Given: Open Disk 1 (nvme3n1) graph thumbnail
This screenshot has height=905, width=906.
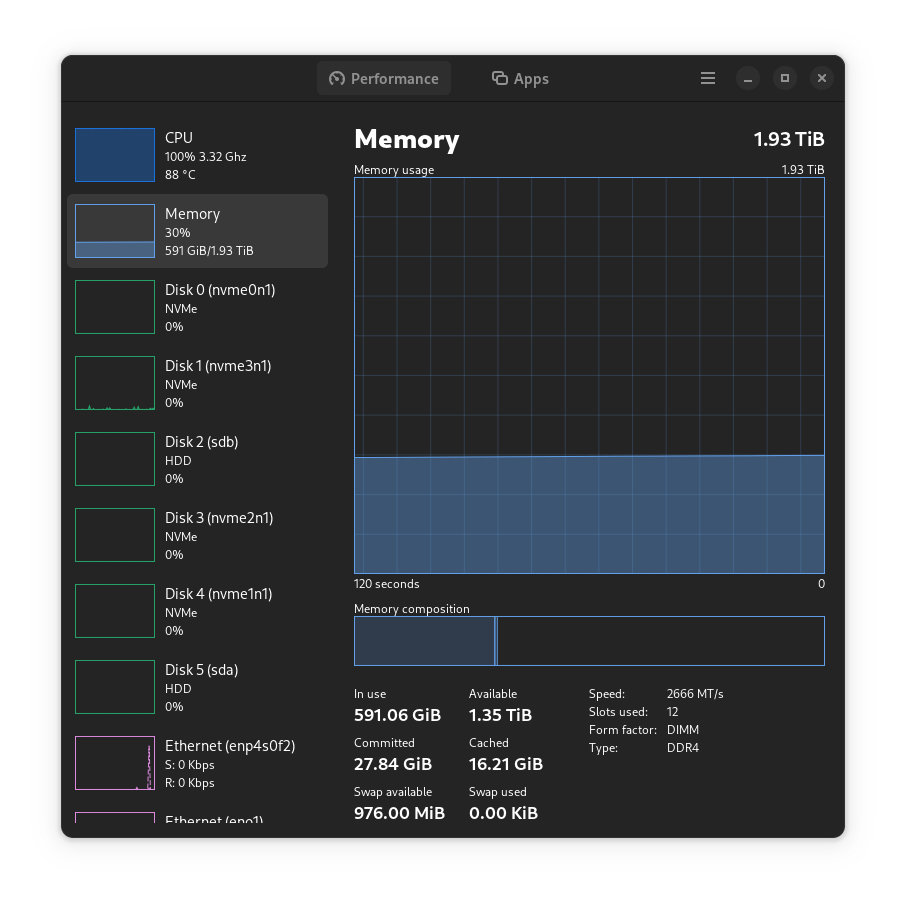Looking at the screenshot, I should tap(115, 383).
